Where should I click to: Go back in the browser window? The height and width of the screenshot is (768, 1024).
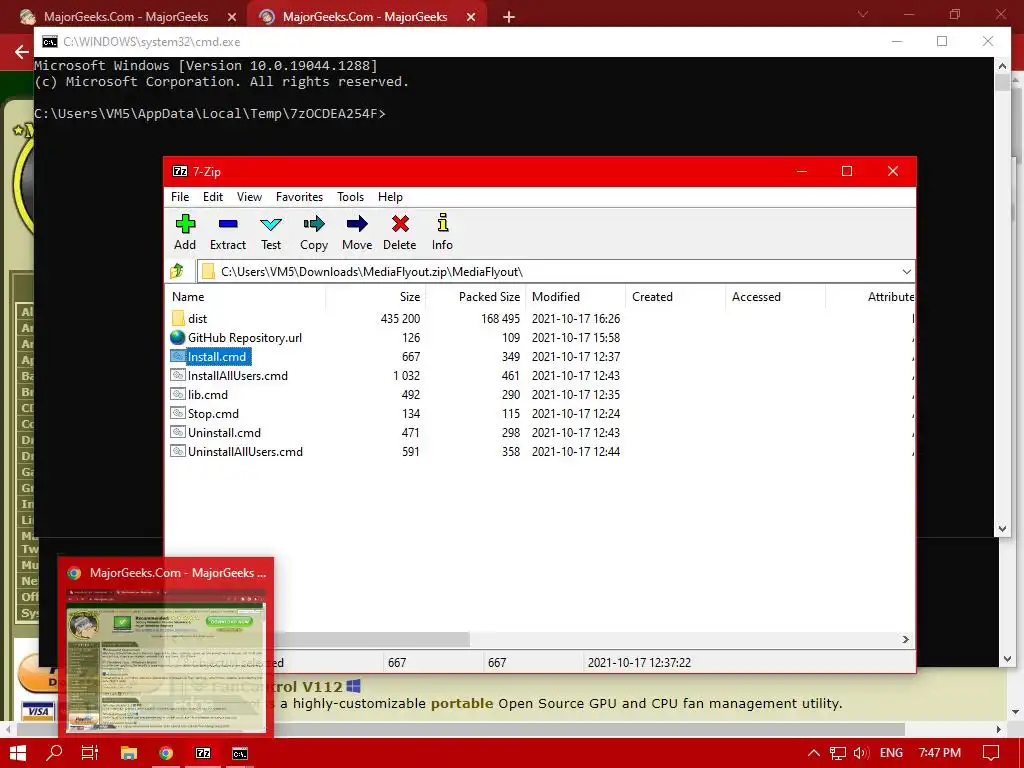coord(22,52)
